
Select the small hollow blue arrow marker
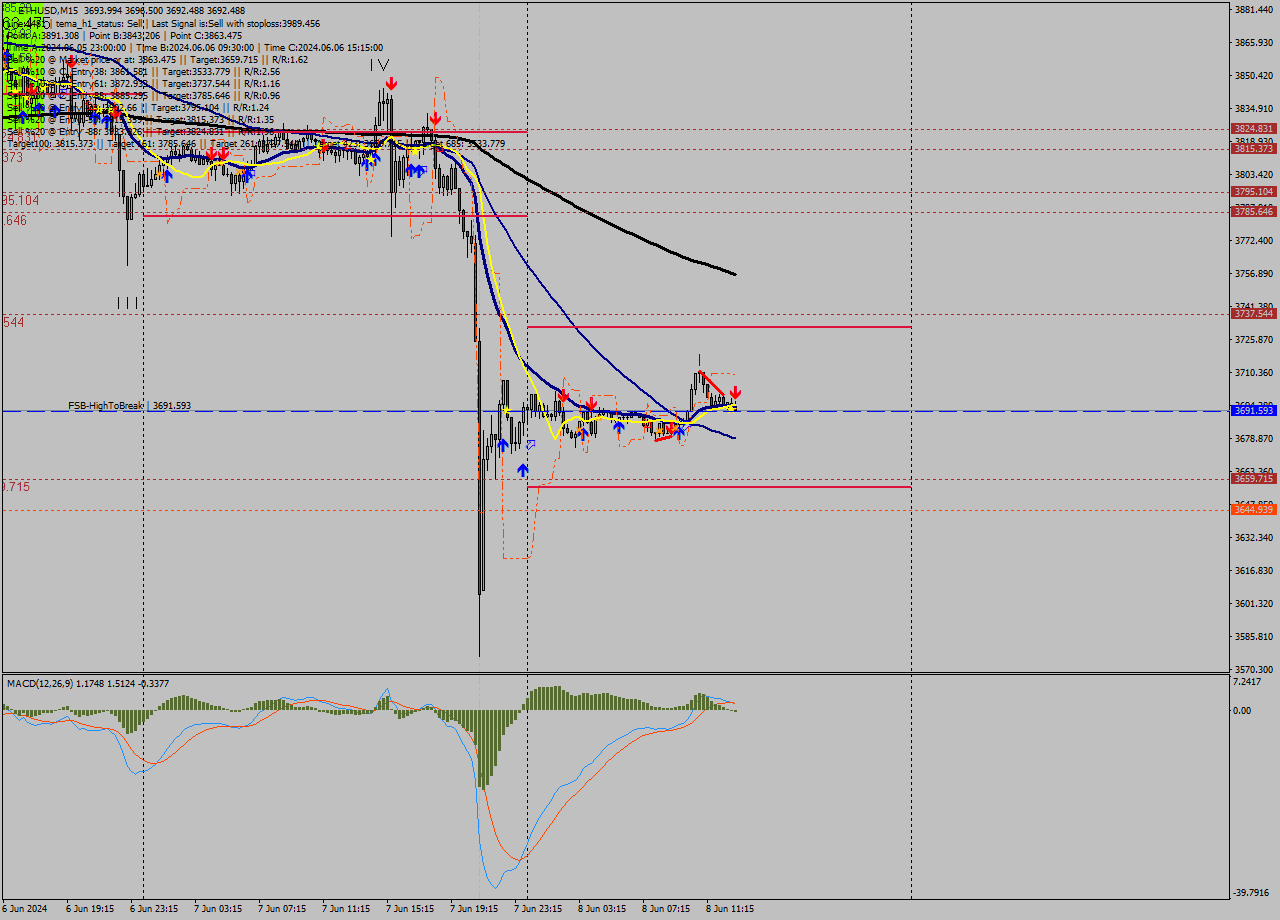(530, 444)
